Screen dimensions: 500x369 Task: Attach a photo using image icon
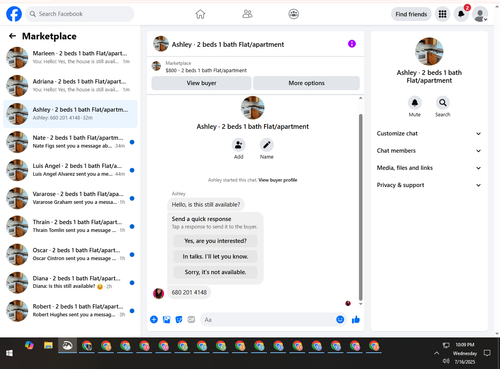[x=166, y=320]
